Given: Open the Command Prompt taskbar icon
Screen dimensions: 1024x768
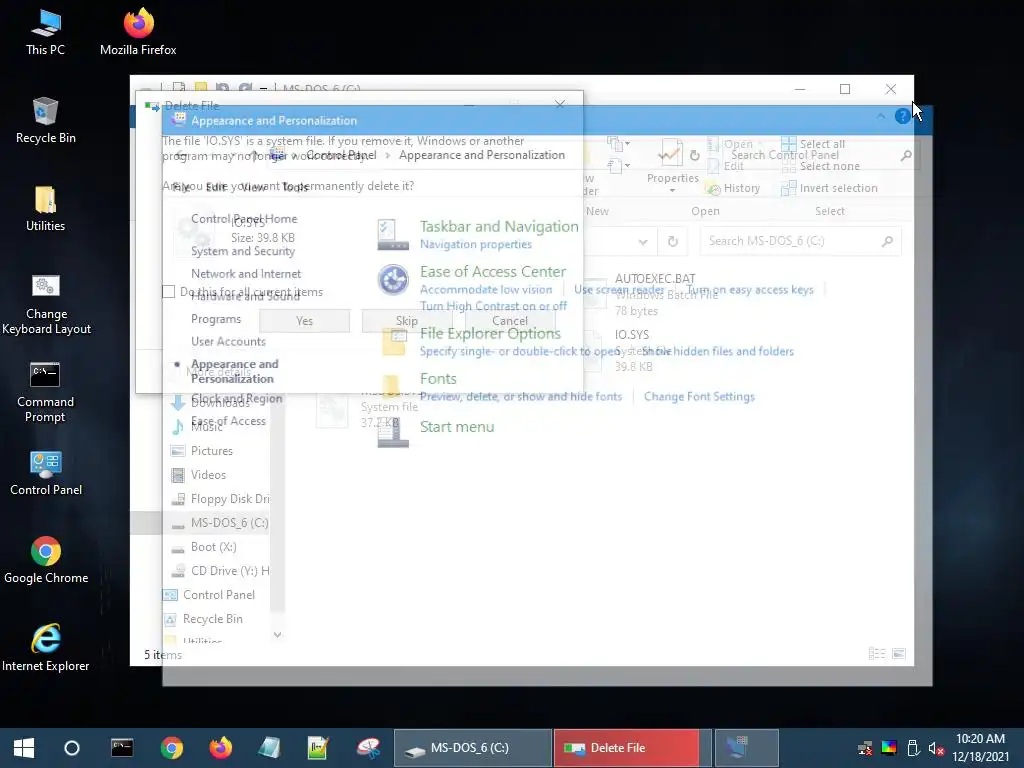Looking at the screenshot, I should point(122,748).
